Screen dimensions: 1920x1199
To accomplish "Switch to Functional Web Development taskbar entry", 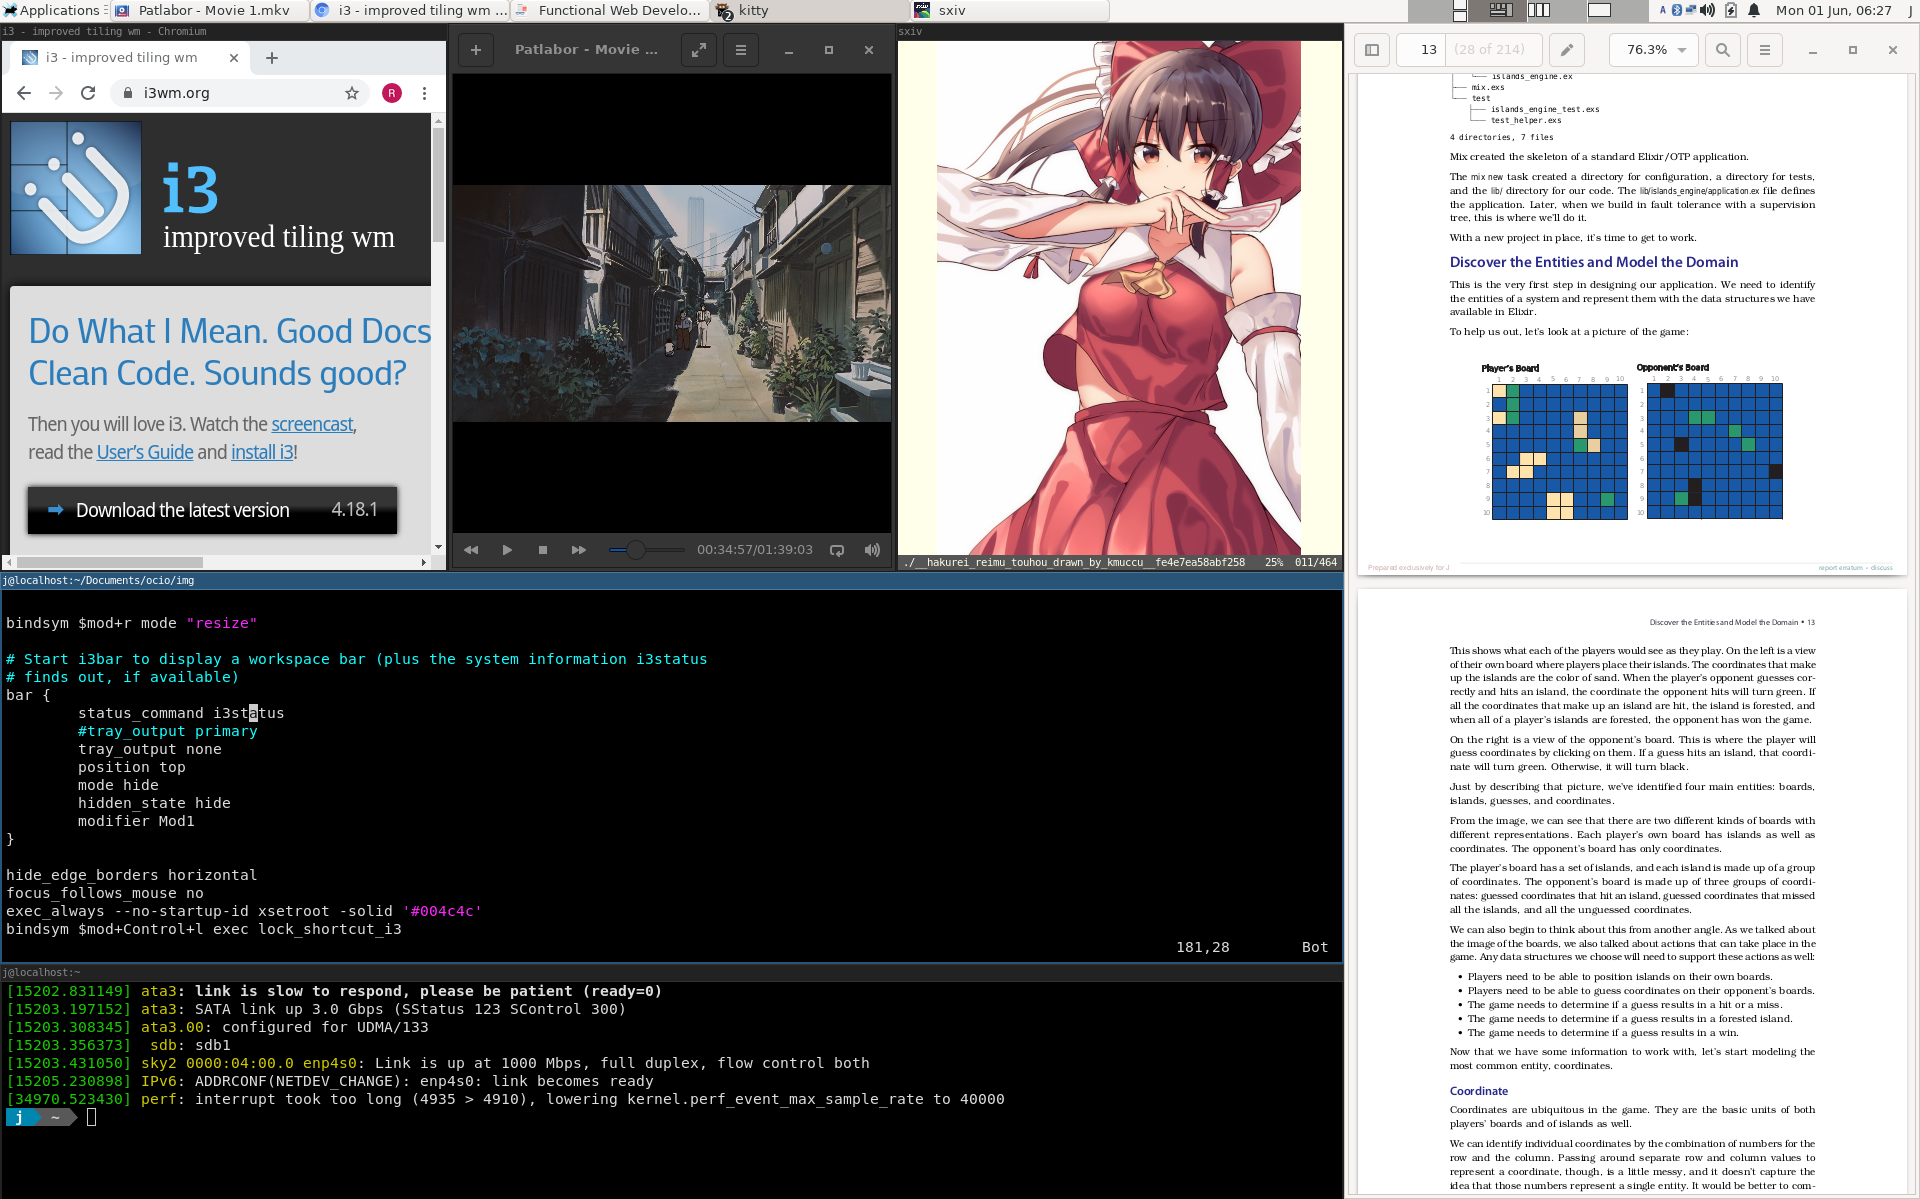I will 609,10.
